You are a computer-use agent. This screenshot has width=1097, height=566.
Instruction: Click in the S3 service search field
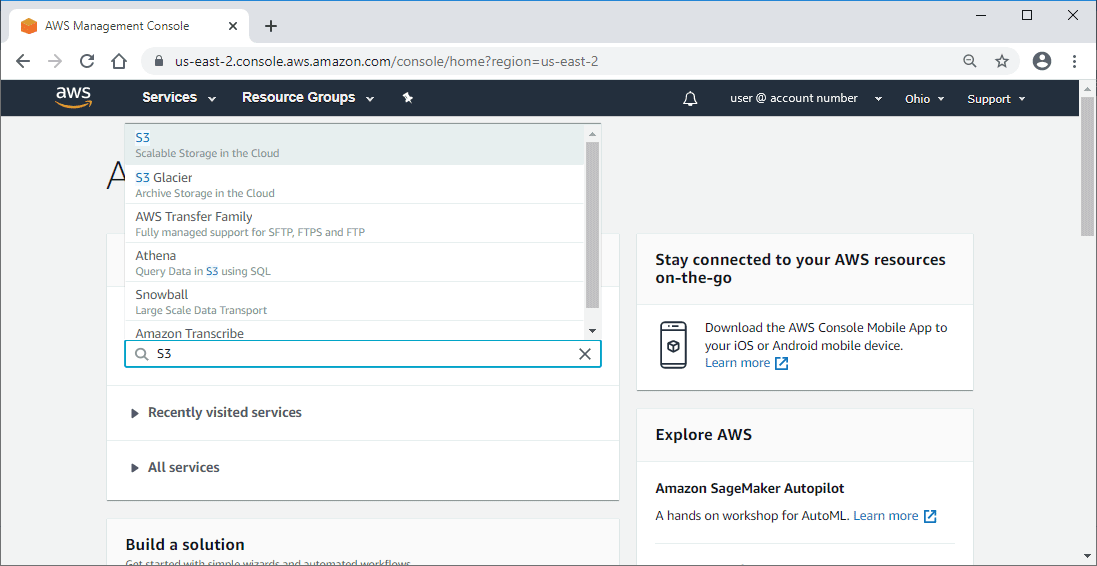pyautogui.click(x=362, y=354)
